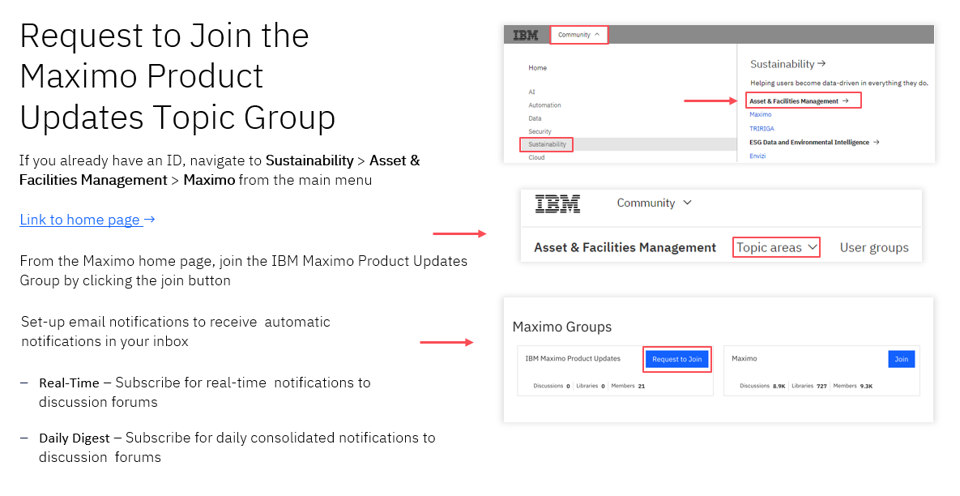Expand the Topic areas dropdown
The width and height of the screenshot is (960, 496).
pos(776,247)
